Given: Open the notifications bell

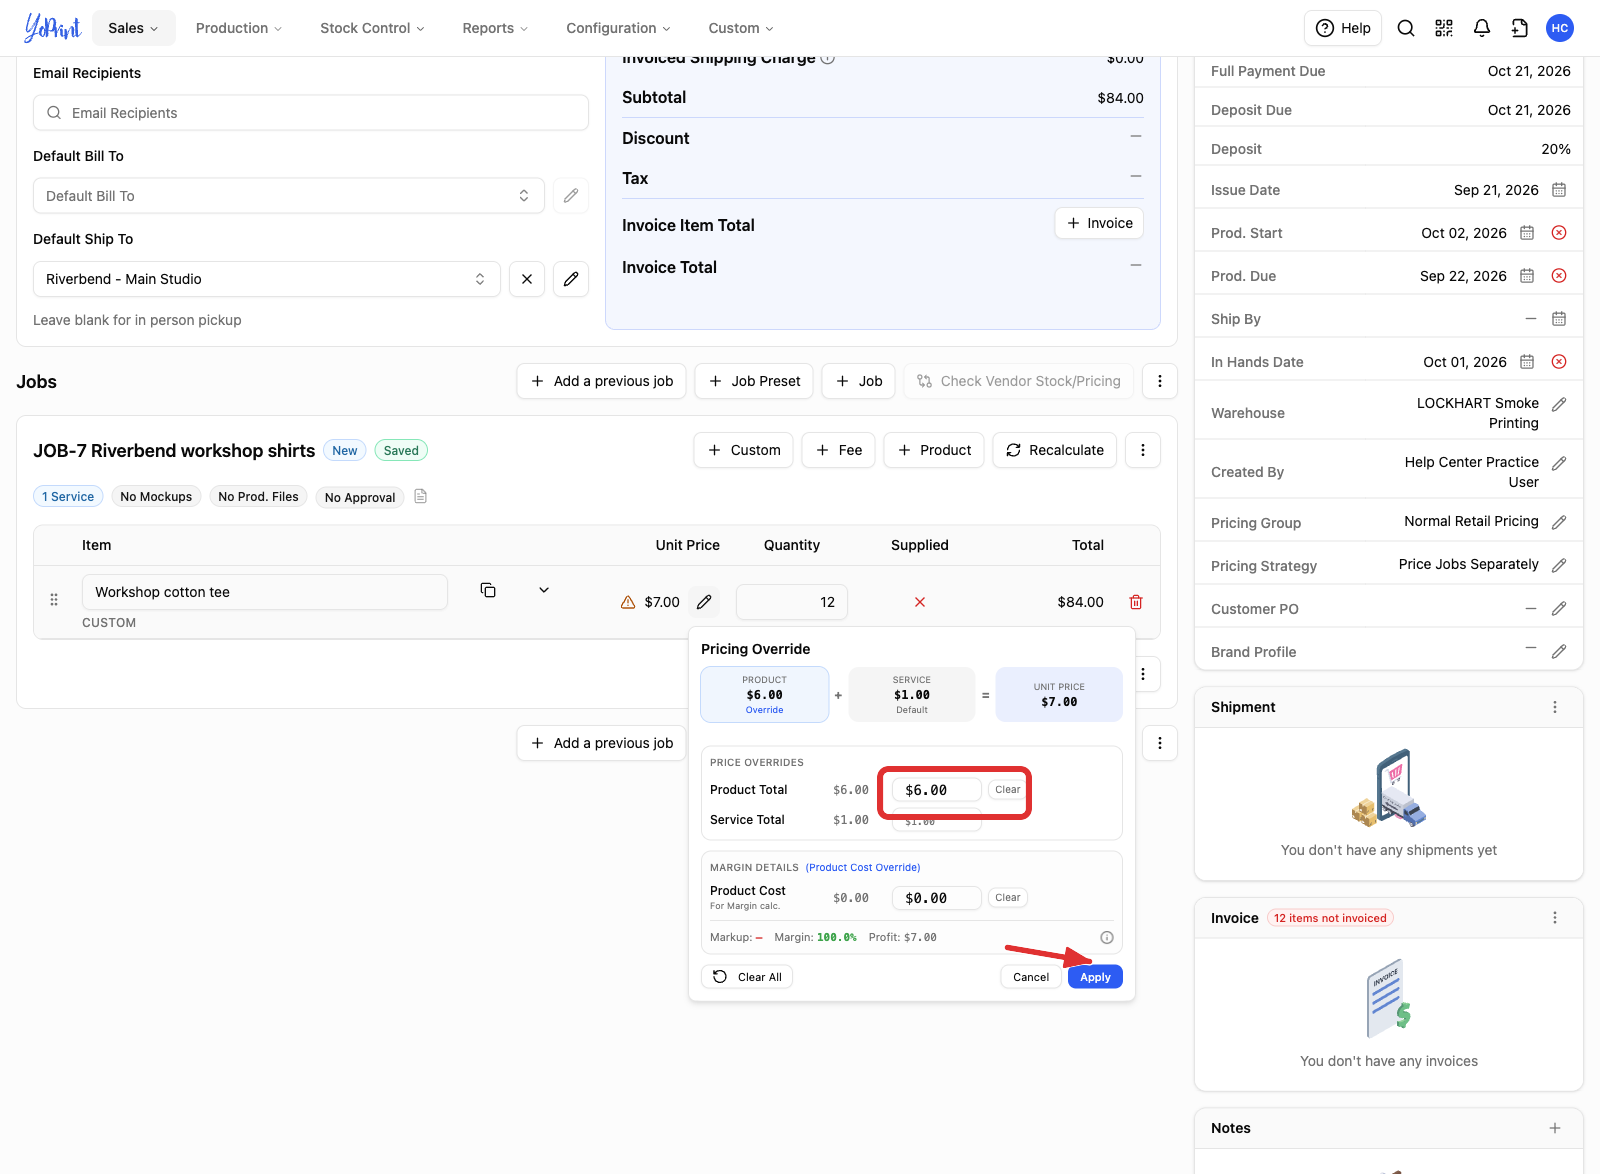Looking at the screenshot, I should 1481,28.
